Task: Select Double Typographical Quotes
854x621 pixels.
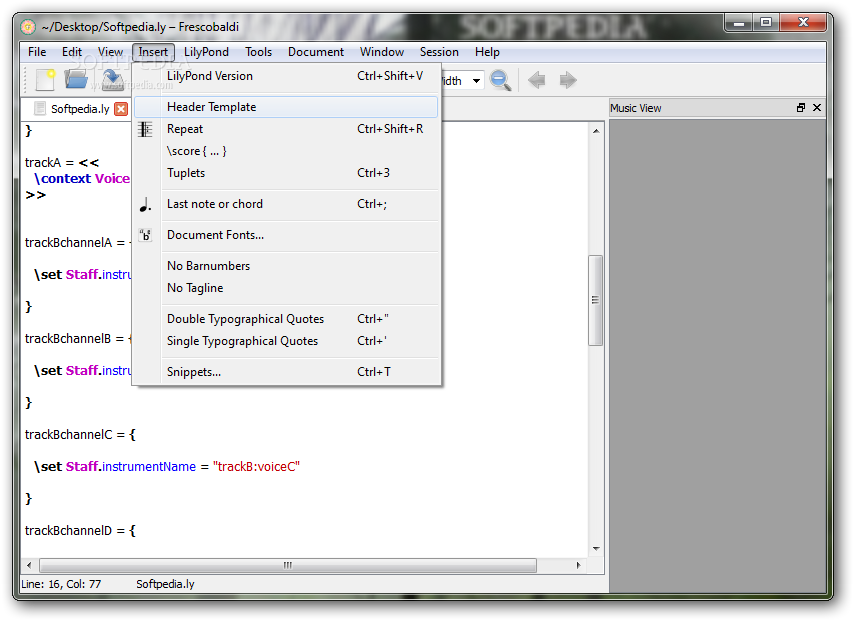Action: [286, 319]
